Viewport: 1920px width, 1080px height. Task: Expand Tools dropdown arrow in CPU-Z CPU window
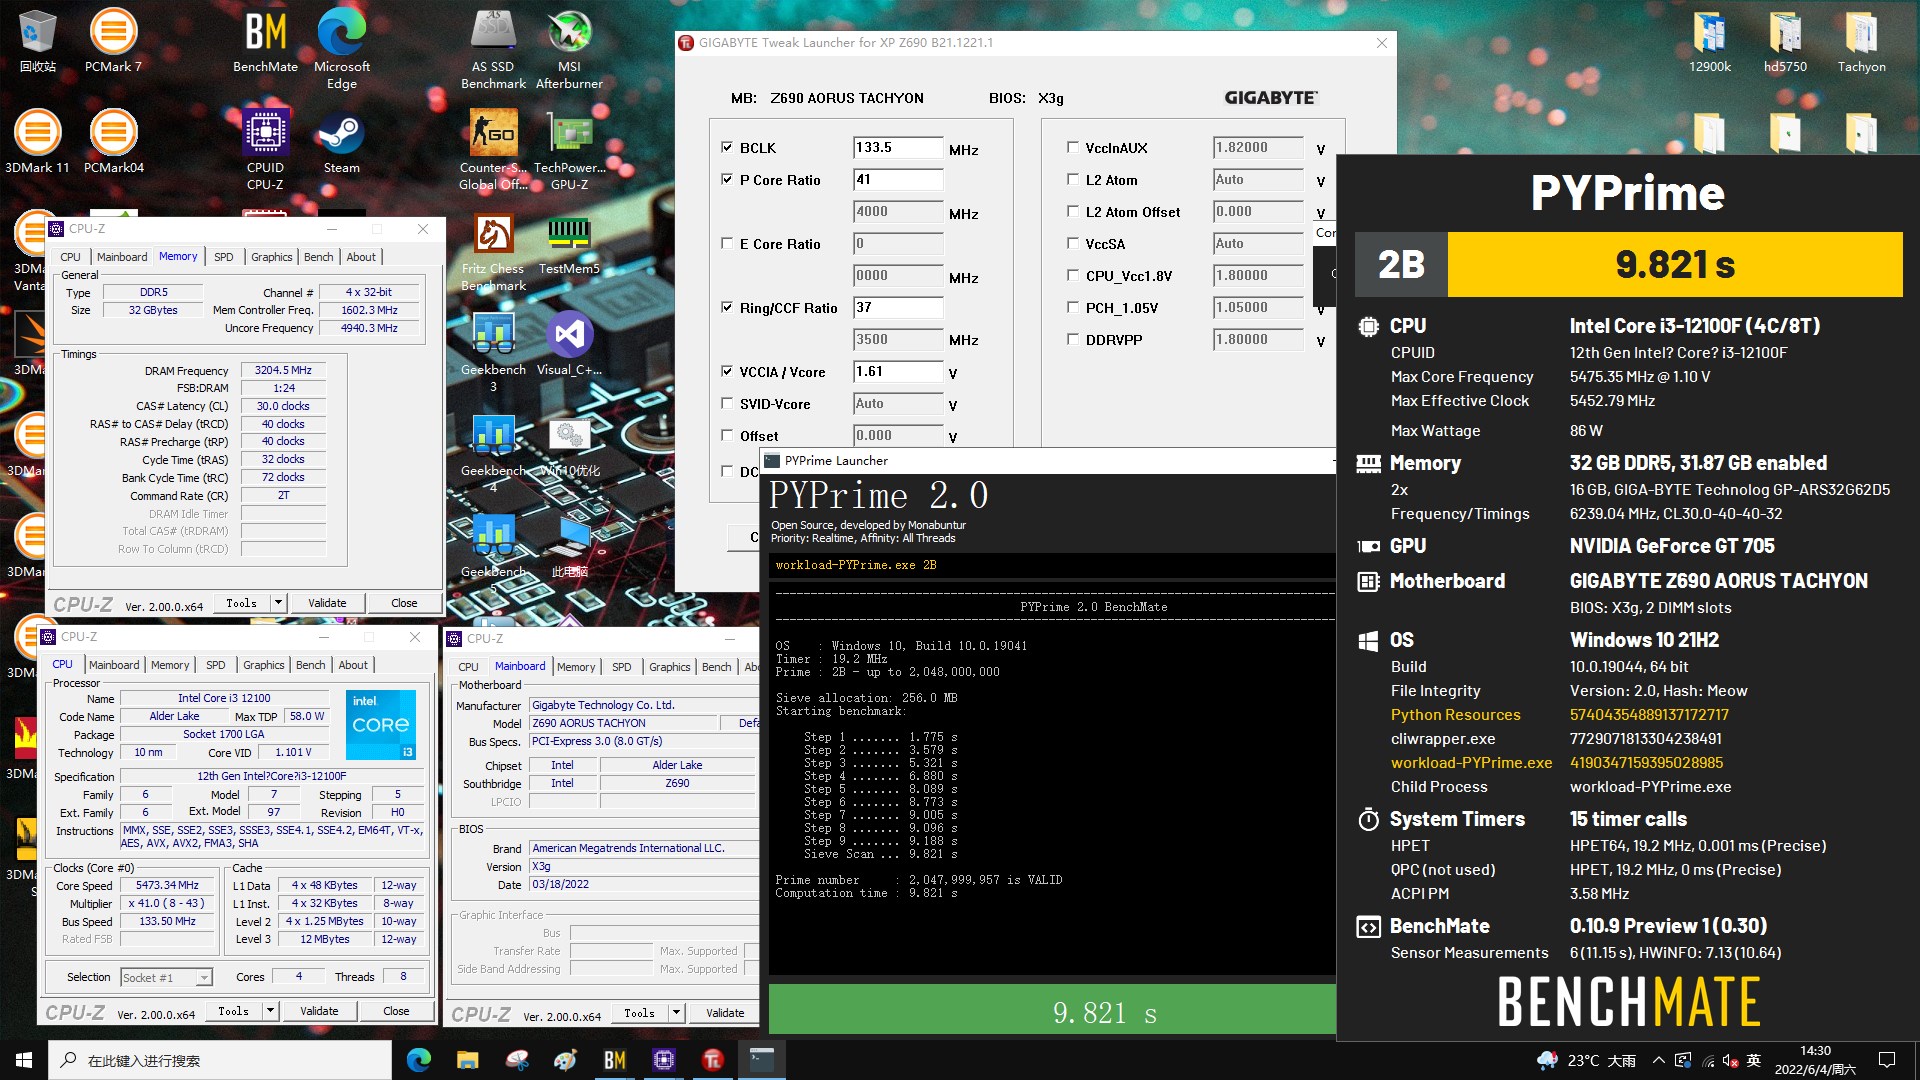(270, 1011)
